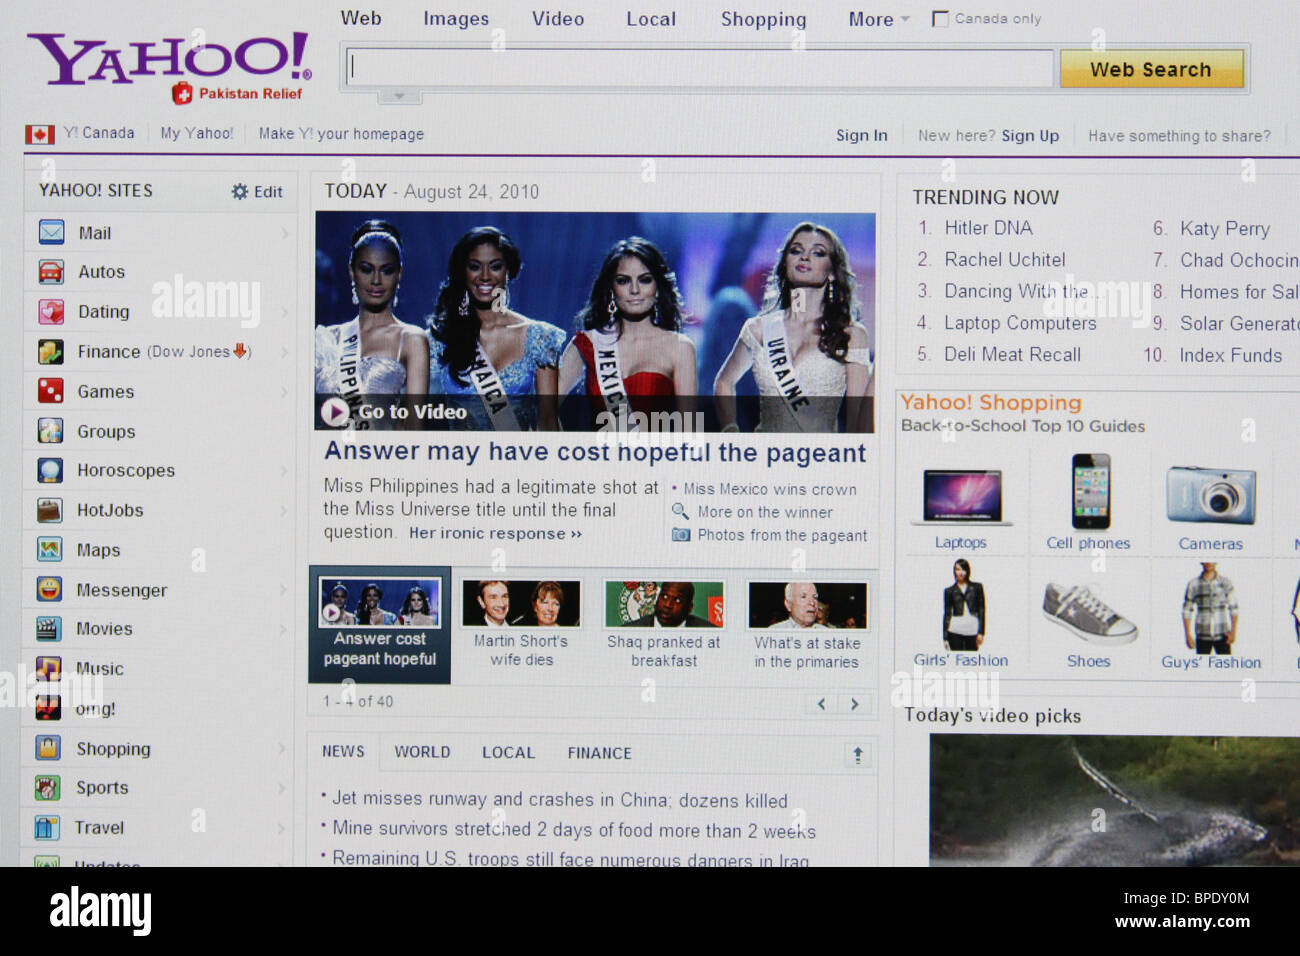Click the Go to Video play icon
This screenshot has width=1300, height=956.
335,412
